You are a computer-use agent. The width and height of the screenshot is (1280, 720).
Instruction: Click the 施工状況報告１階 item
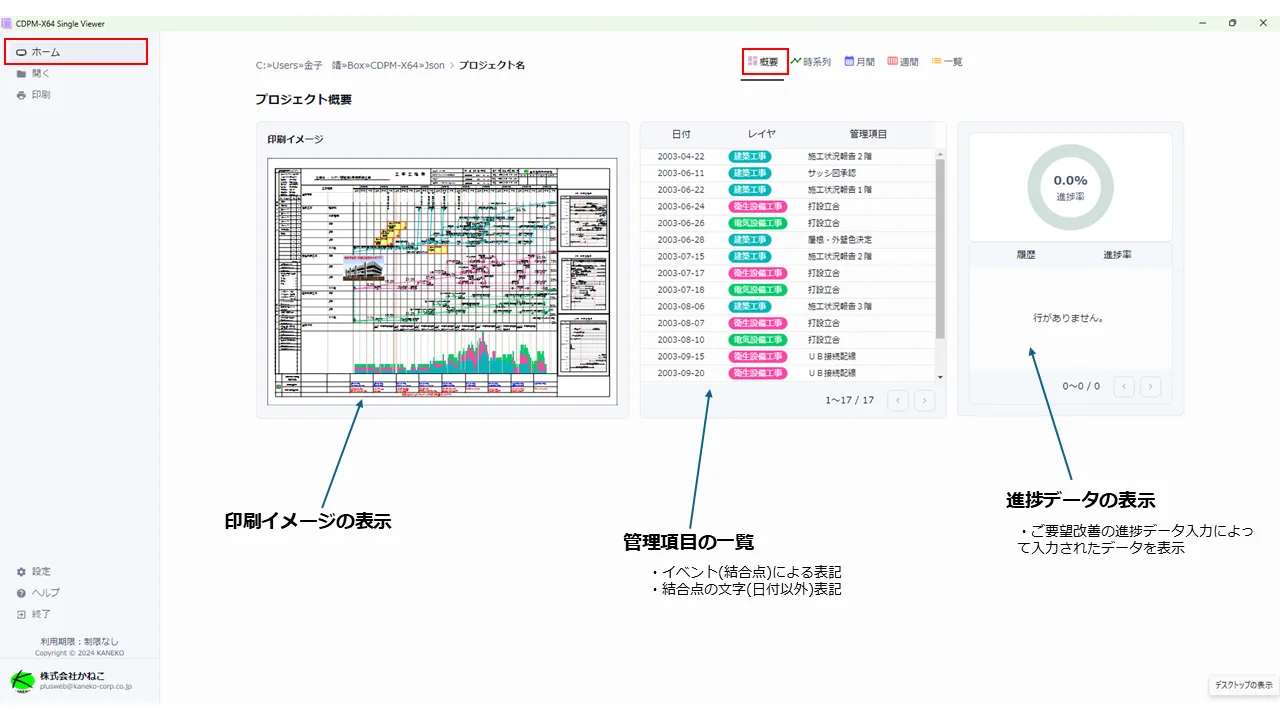coord(841,190)
